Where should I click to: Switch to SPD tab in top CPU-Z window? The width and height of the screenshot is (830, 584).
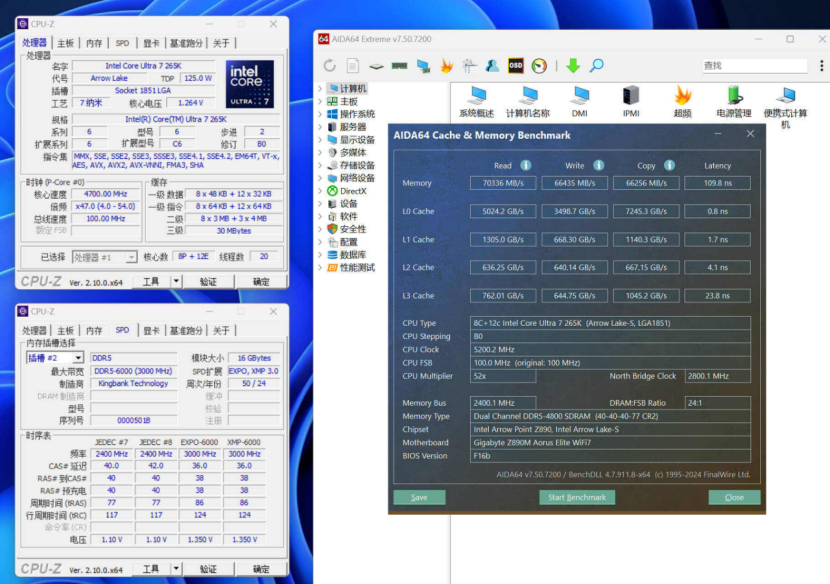[x=122, y=43]
